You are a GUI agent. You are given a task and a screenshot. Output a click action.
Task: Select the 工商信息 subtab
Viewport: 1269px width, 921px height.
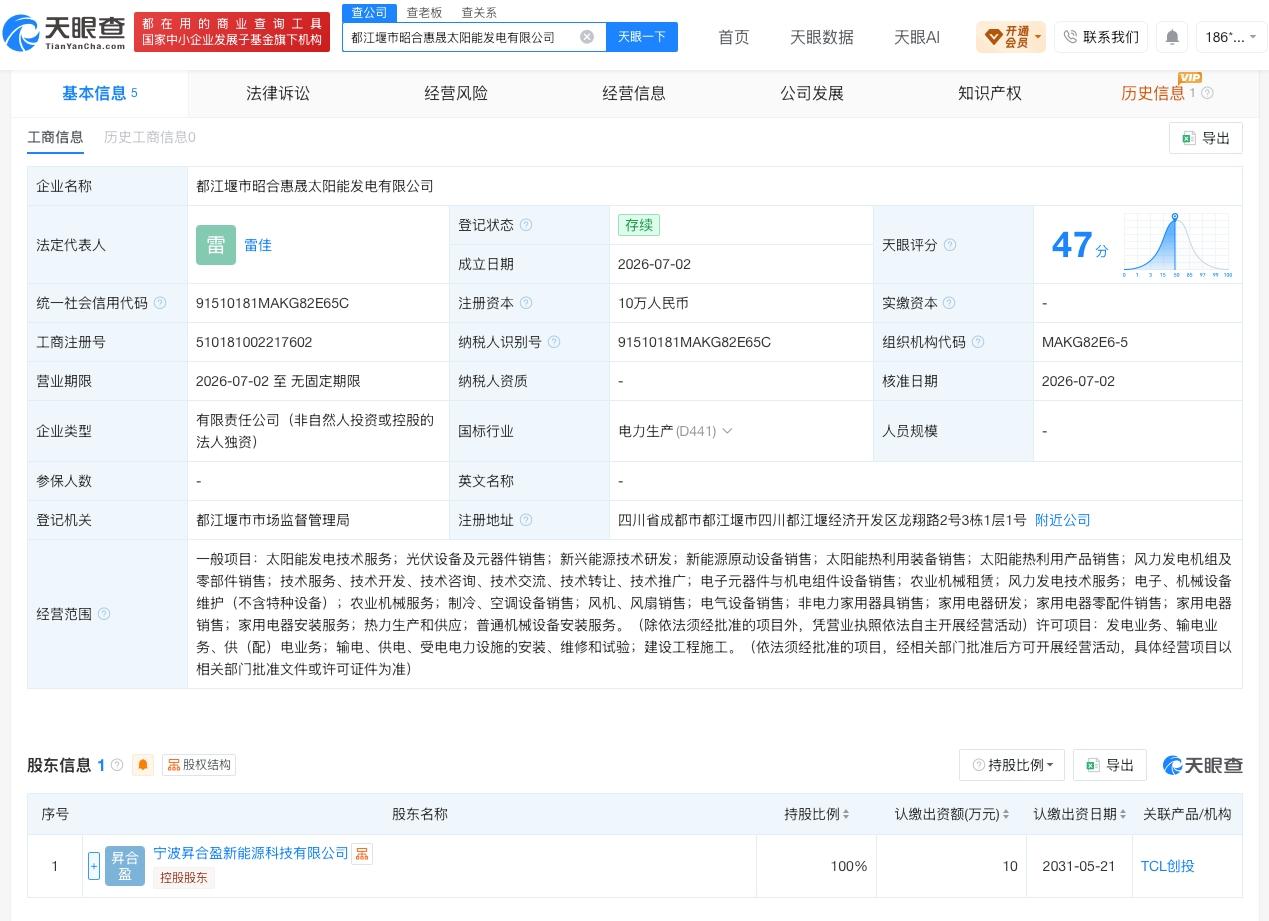pos(55,137)
